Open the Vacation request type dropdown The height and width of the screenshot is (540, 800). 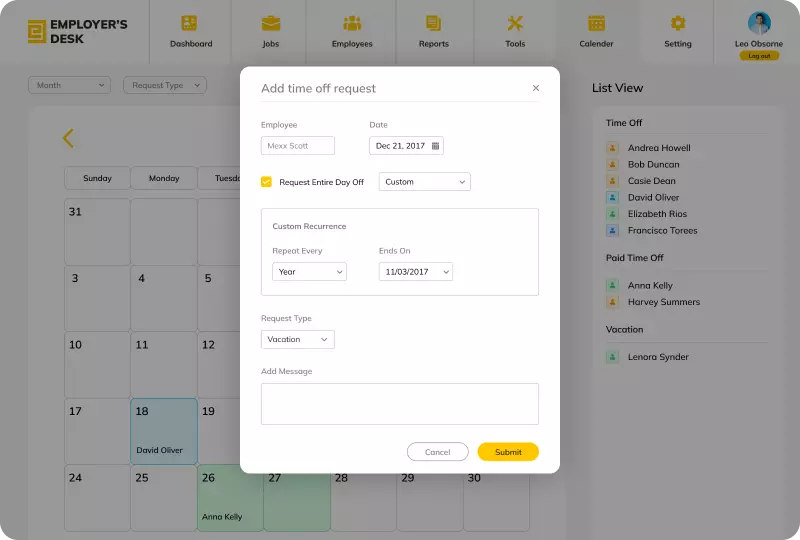297,340
